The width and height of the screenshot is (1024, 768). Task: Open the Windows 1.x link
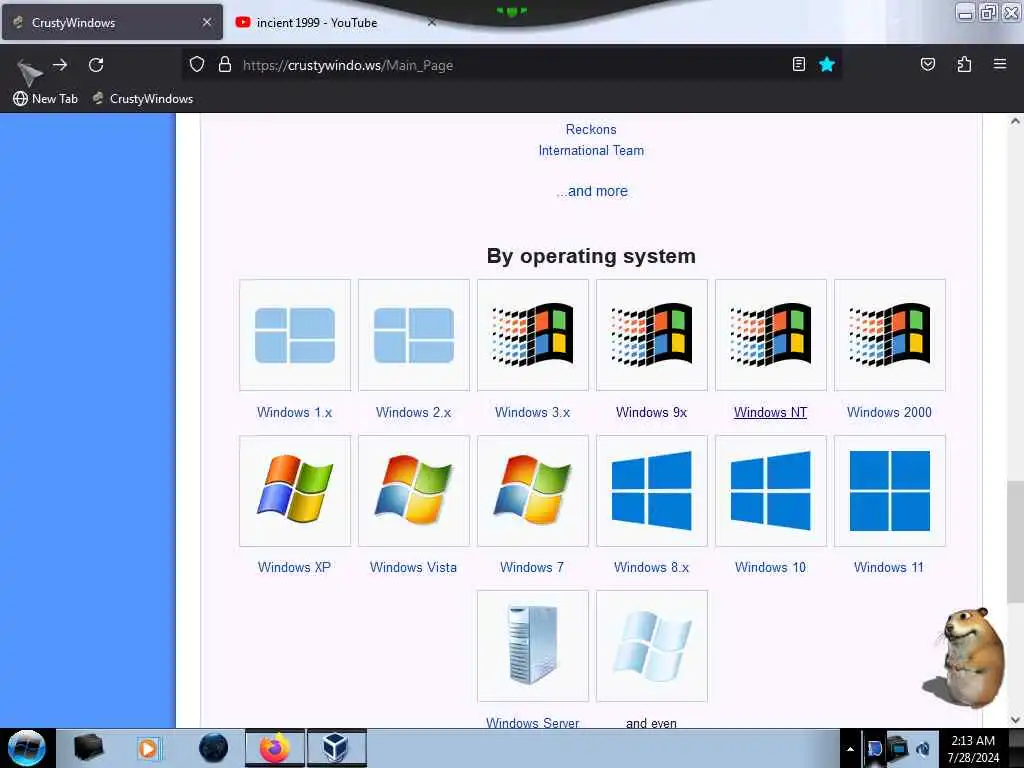point(295,412)
